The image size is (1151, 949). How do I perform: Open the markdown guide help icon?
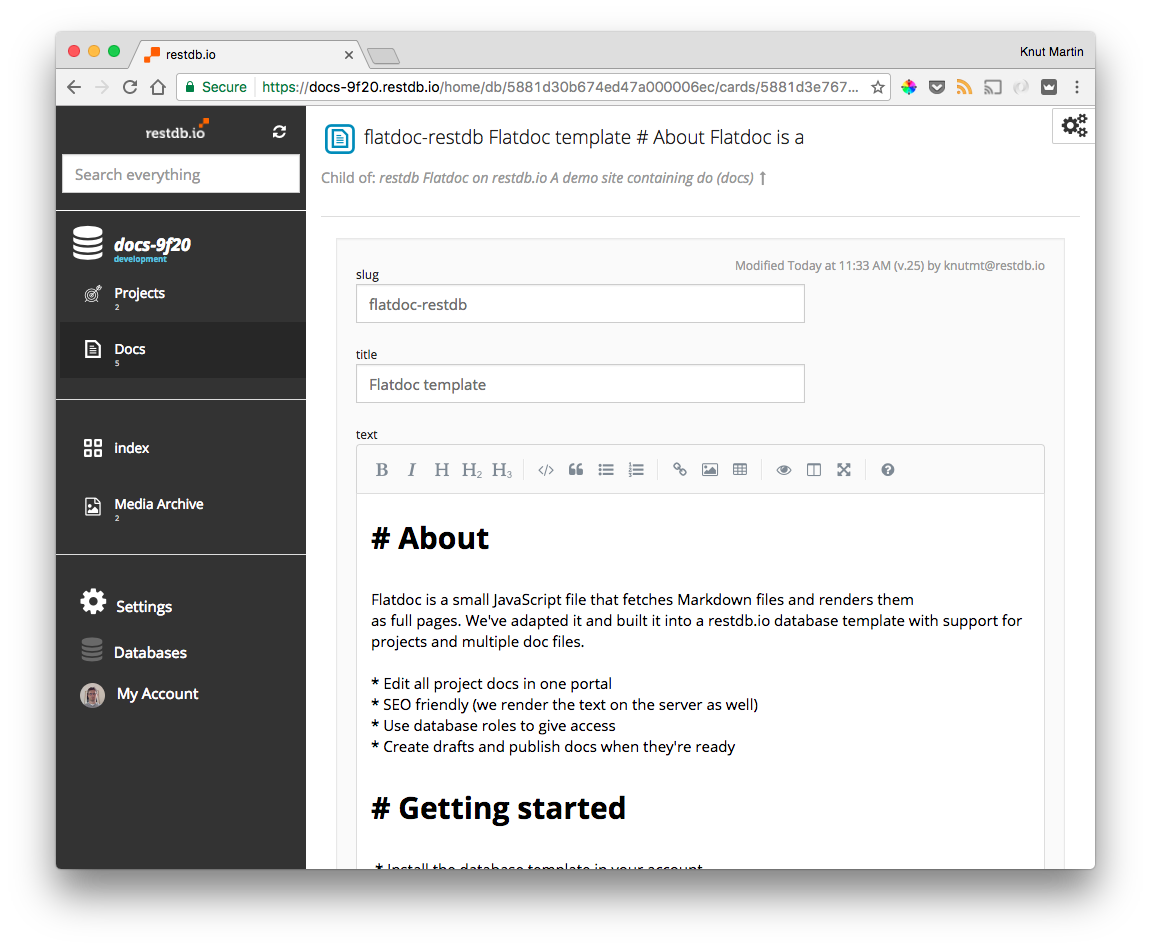887,470
